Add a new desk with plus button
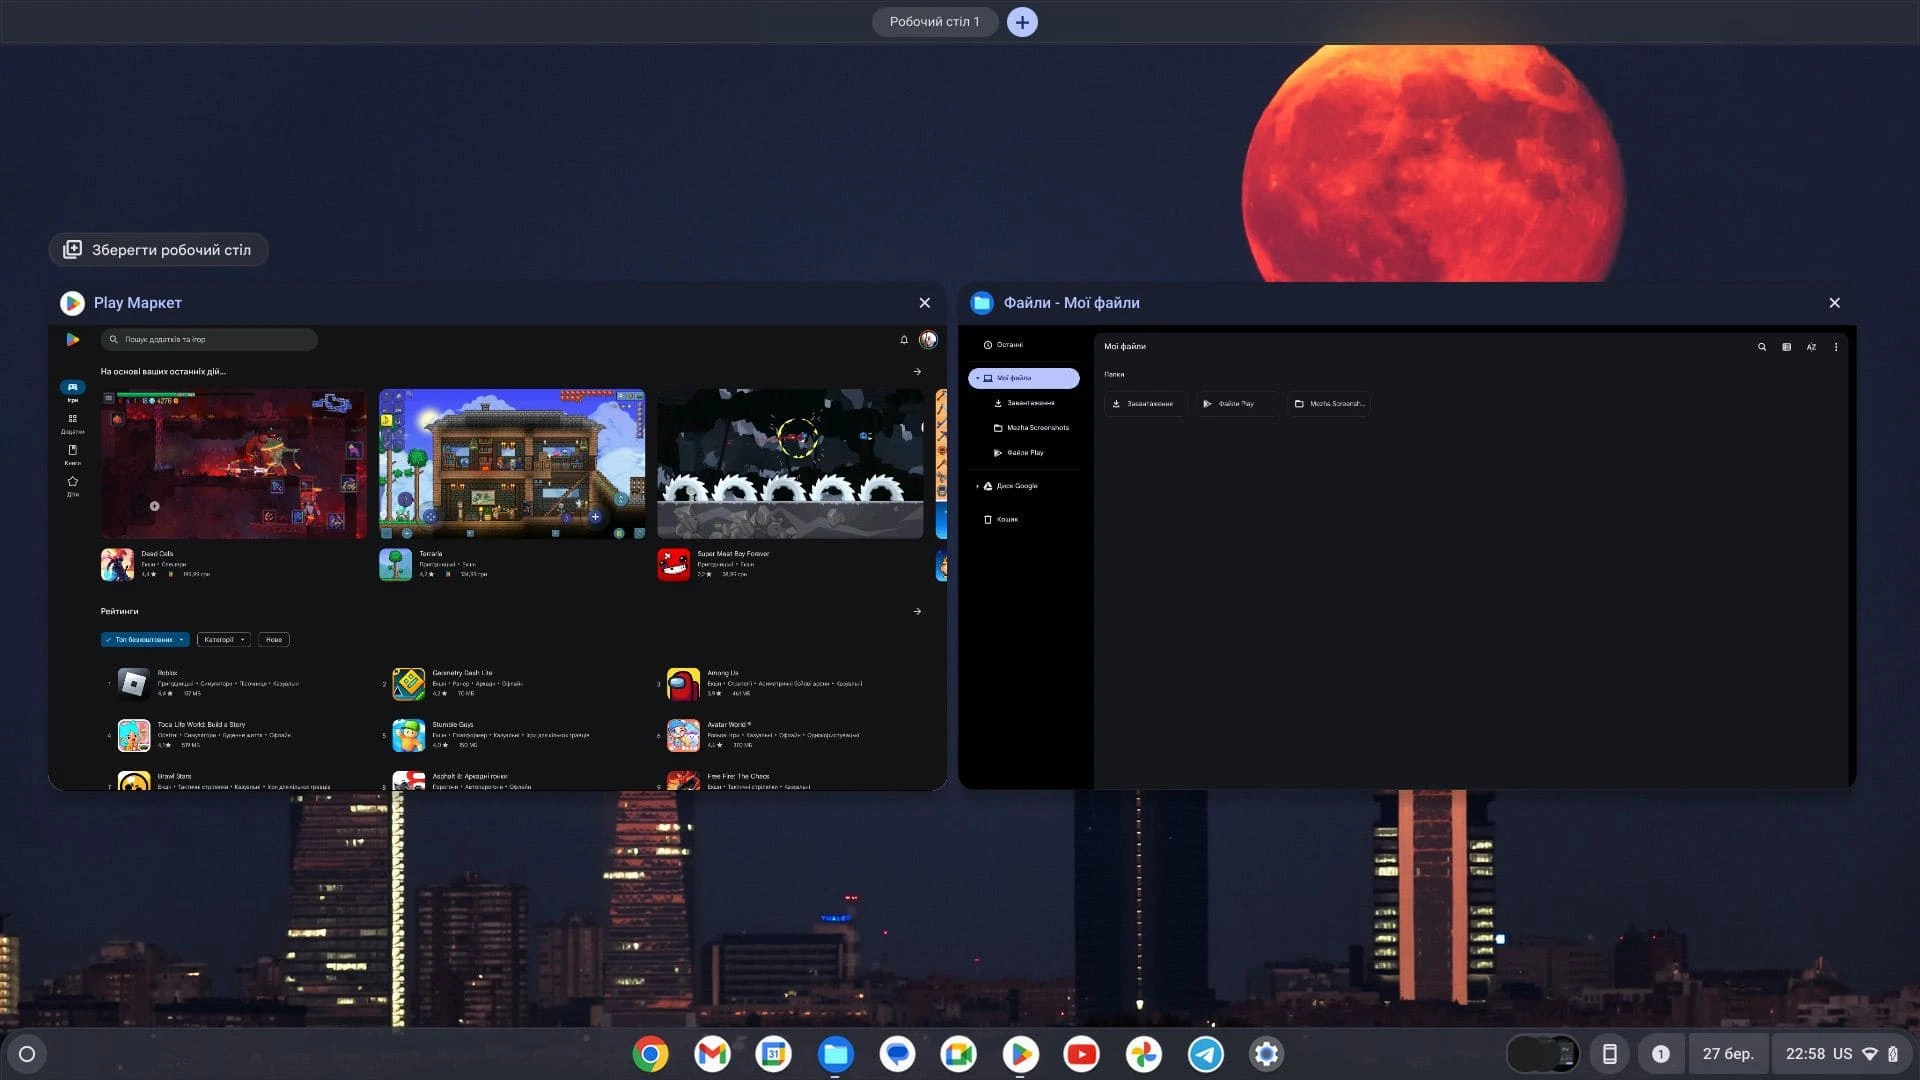1920x1080 pixels. 1022,22
